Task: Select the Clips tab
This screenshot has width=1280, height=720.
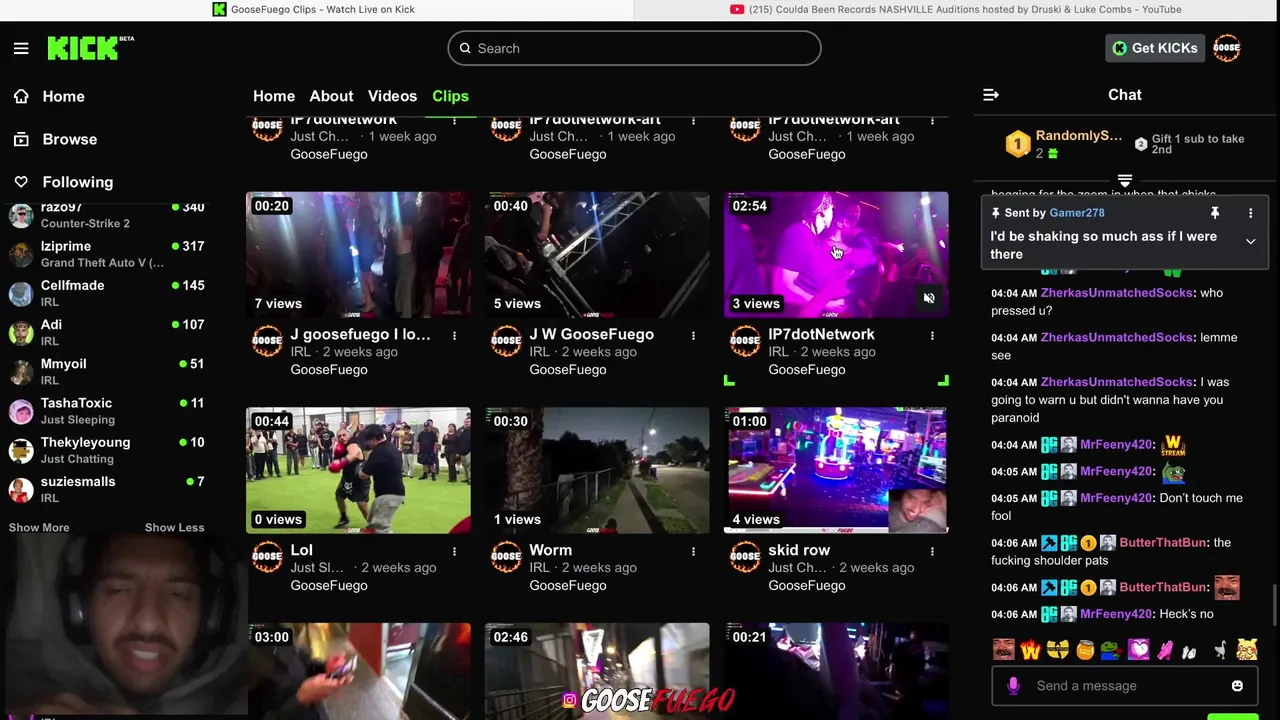Action: point(450,96)
